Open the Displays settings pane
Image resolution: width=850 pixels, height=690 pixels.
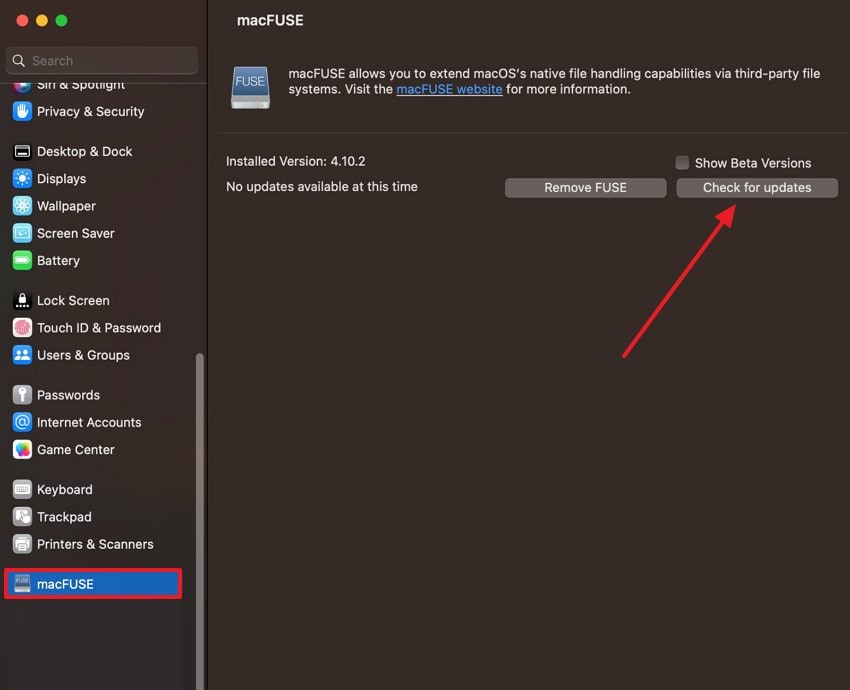pos(62,179)
